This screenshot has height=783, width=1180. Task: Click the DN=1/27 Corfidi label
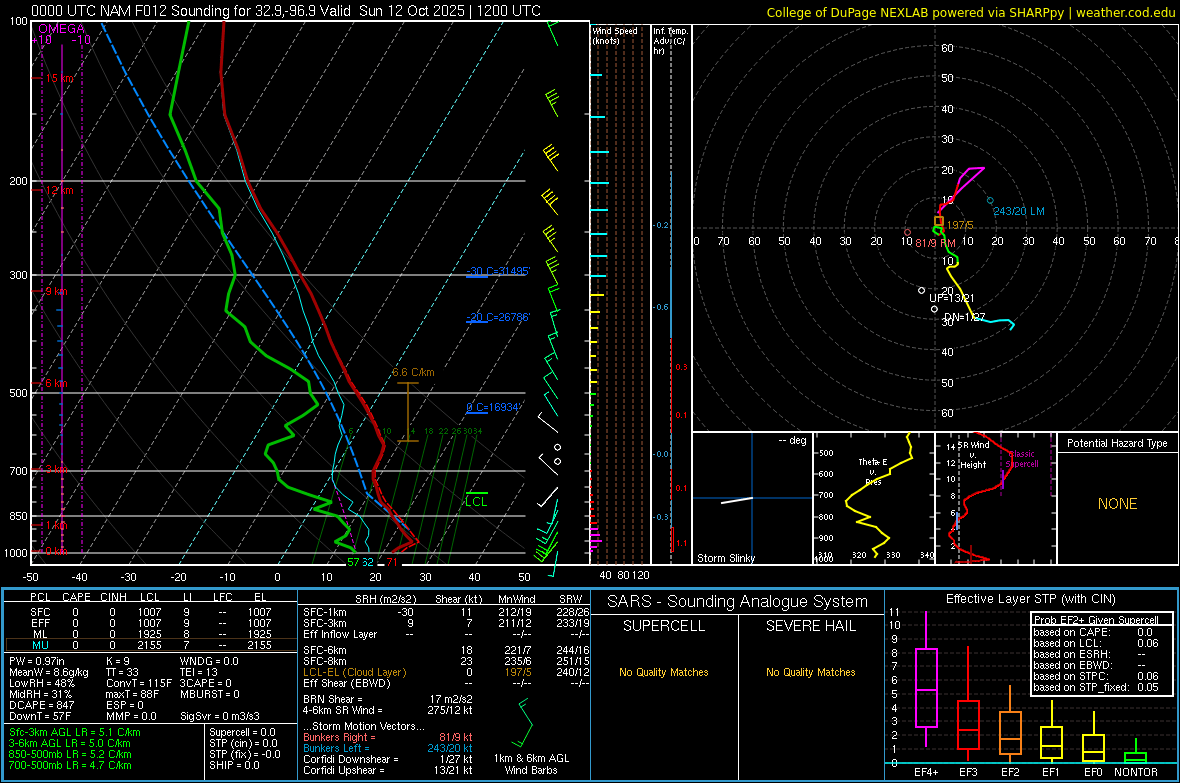964,318
